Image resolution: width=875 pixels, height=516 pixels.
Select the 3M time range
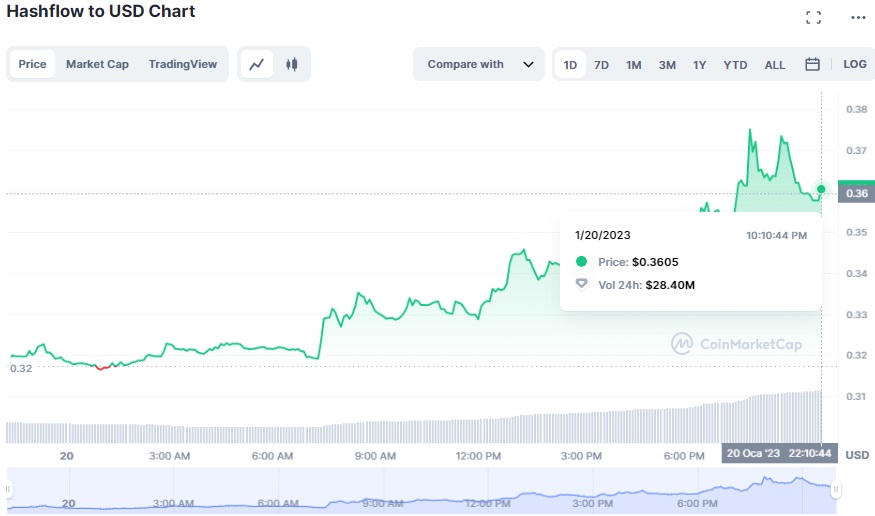(x=667, y=65)
